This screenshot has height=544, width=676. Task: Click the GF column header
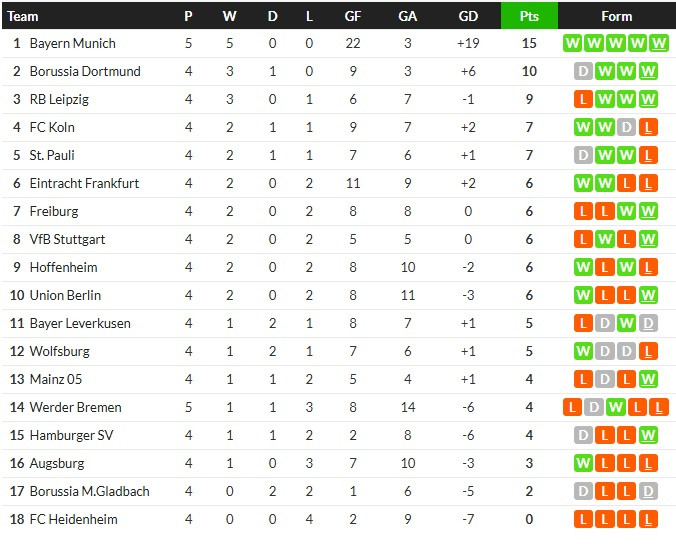[x=353, y=16]
